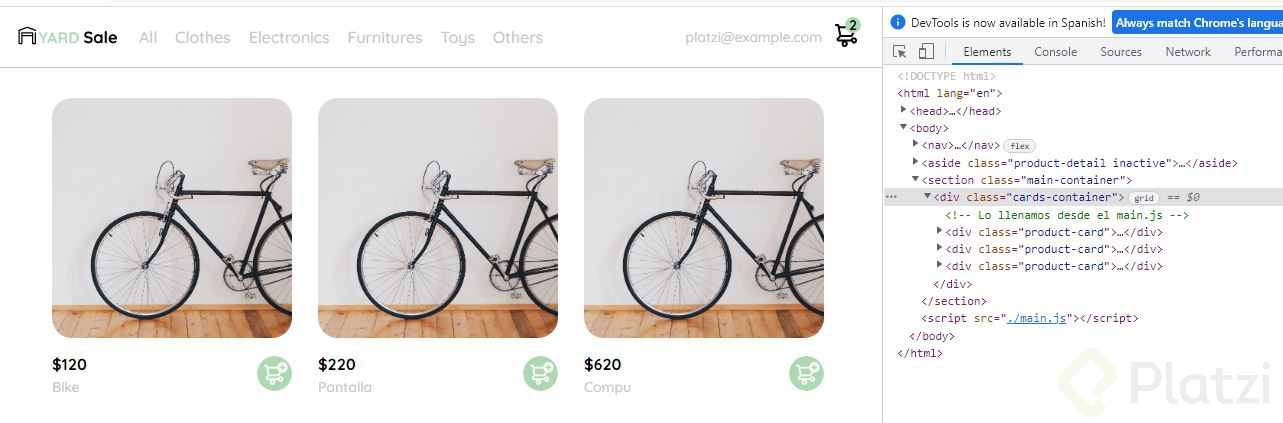
Task: Expand the nav element node
Action: point(916,145)
